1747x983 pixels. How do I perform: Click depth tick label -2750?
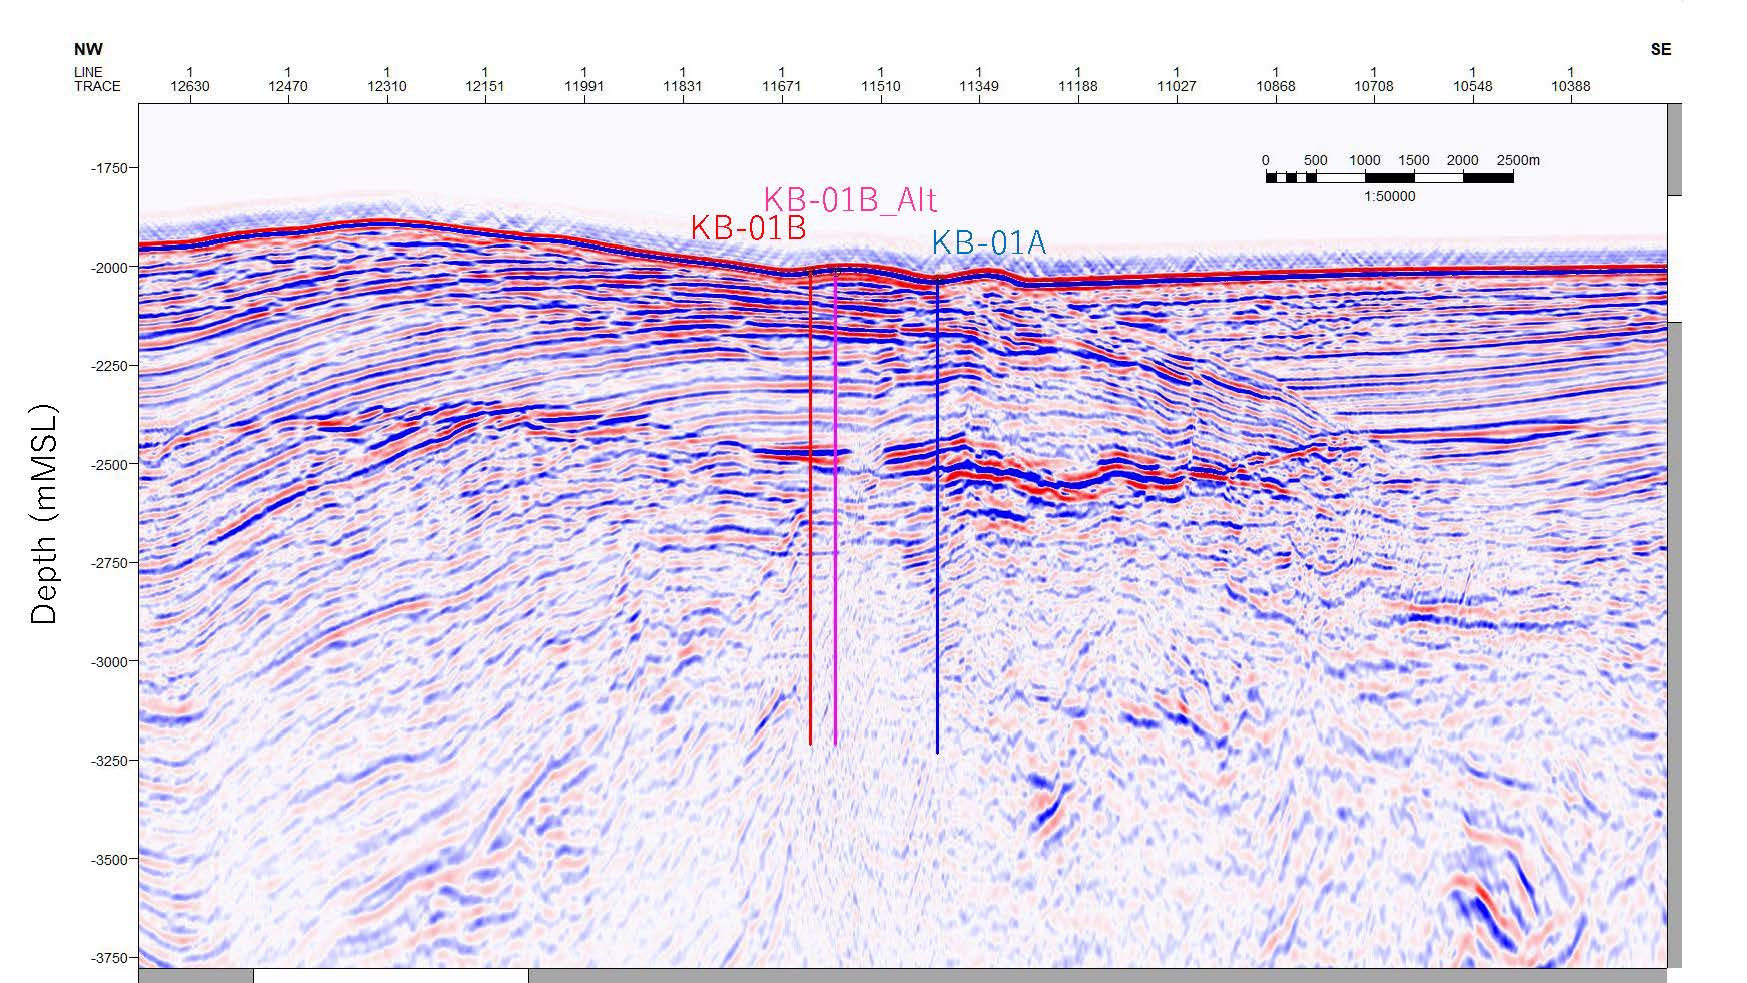click(x=108, y=563)
